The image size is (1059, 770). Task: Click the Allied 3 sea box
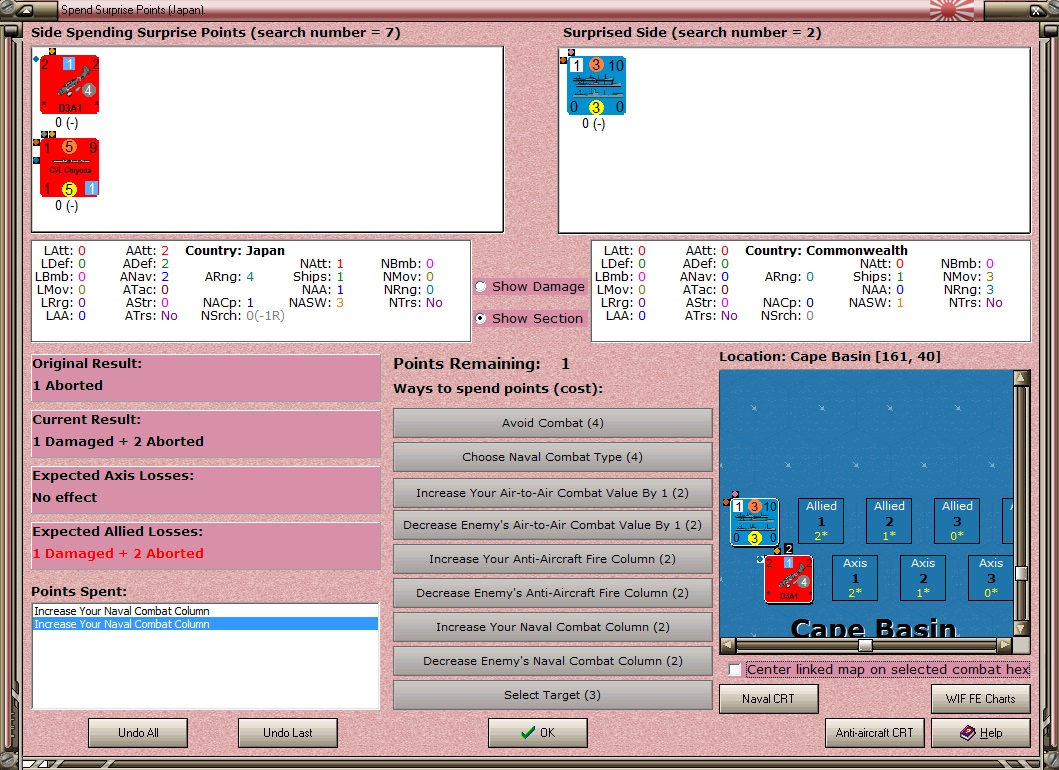point(958,521)
